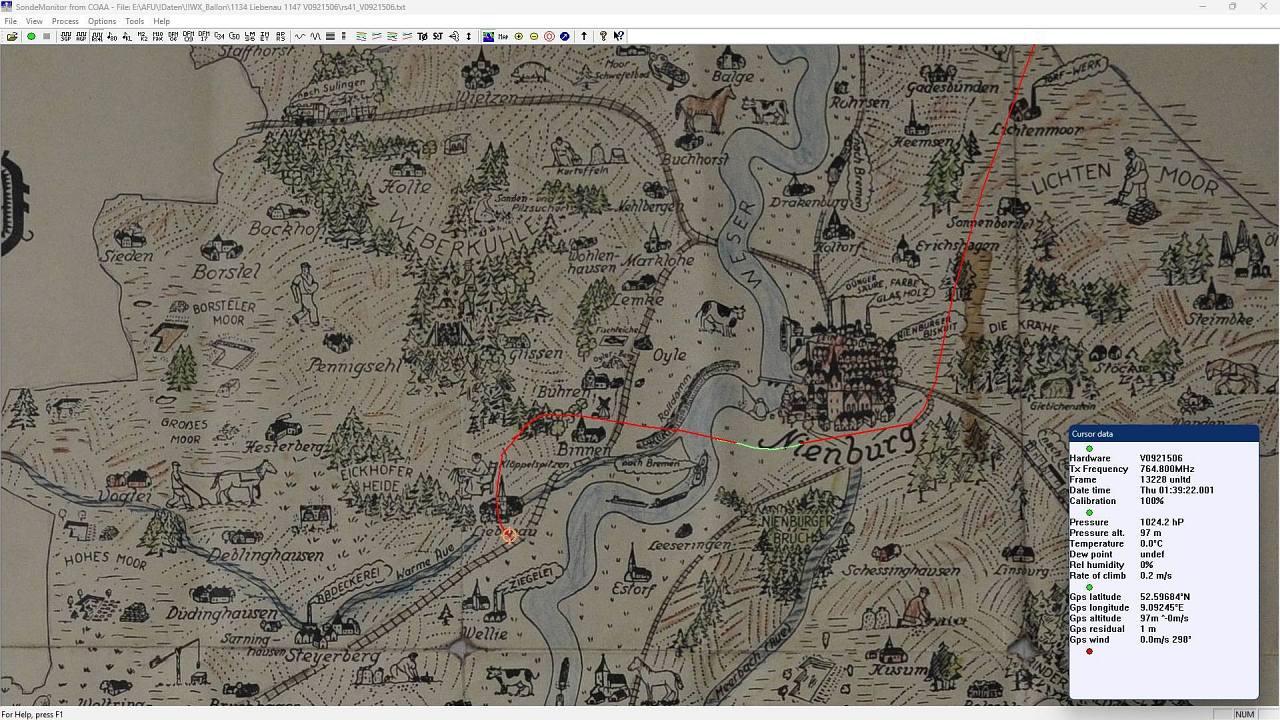Click the context help arrow icon

tap(619, 36)
